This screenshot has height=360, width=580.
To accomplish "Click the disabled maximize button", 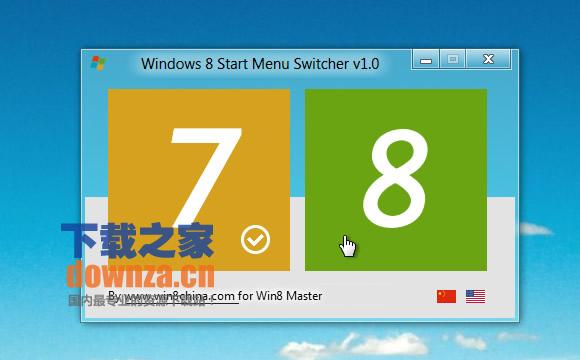I will coord(453,59).
